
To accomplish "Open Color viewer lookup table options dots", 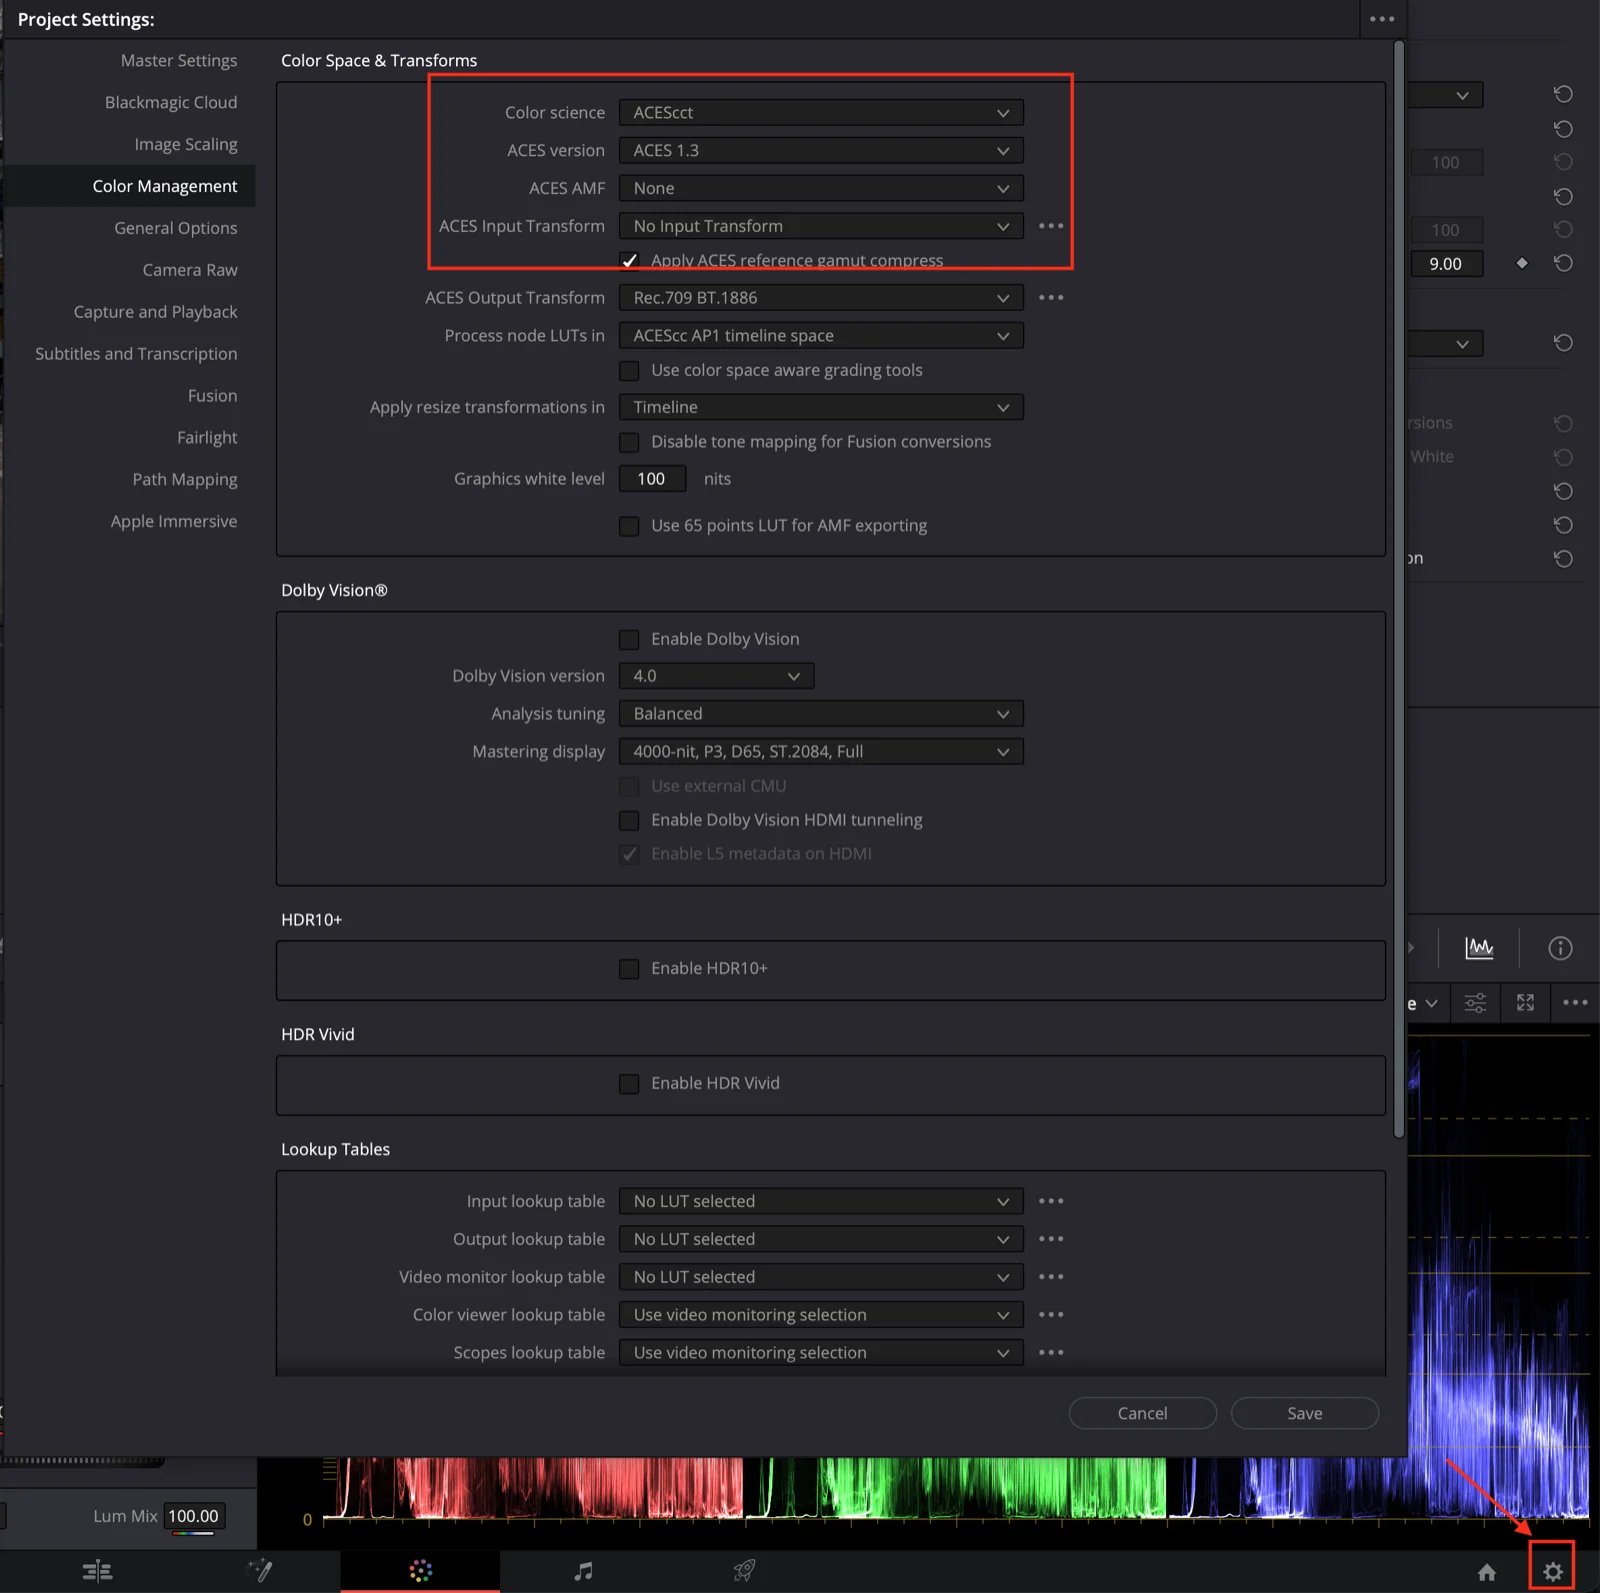I will point(1051,1315).
